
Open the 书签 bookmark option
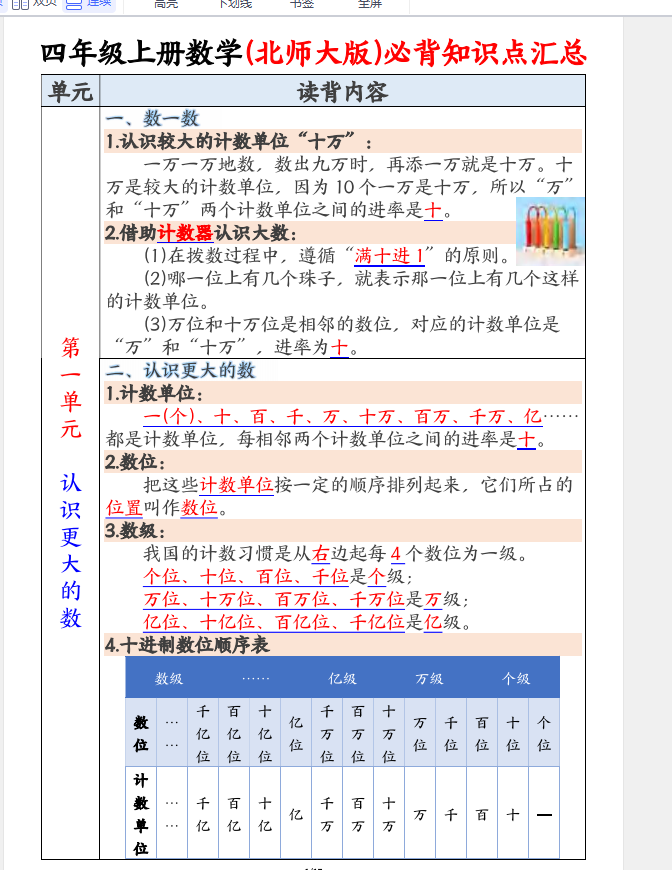[301, 4]
